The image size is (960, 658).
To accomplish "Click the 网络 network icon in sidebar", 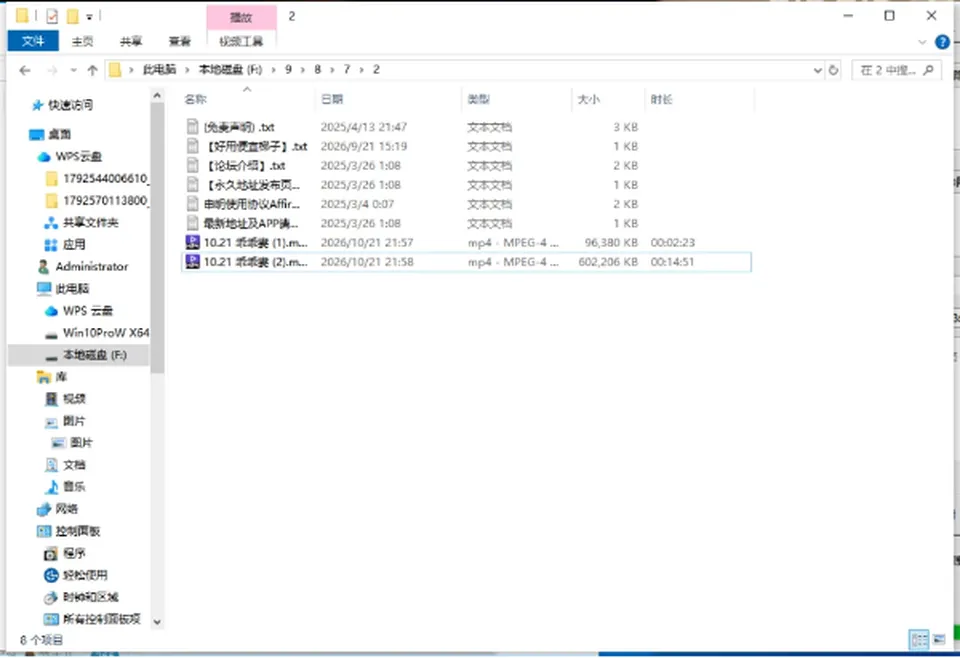I will (x=43, y=509).
